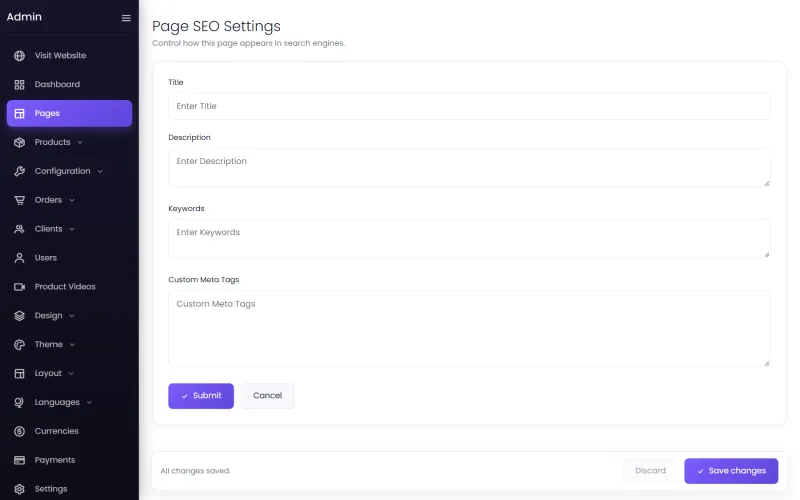Image resolution: width=800 pixels, height=500 pixels.
Task: Click the Currencies dollar icon
Action: (x=19, y=432)
